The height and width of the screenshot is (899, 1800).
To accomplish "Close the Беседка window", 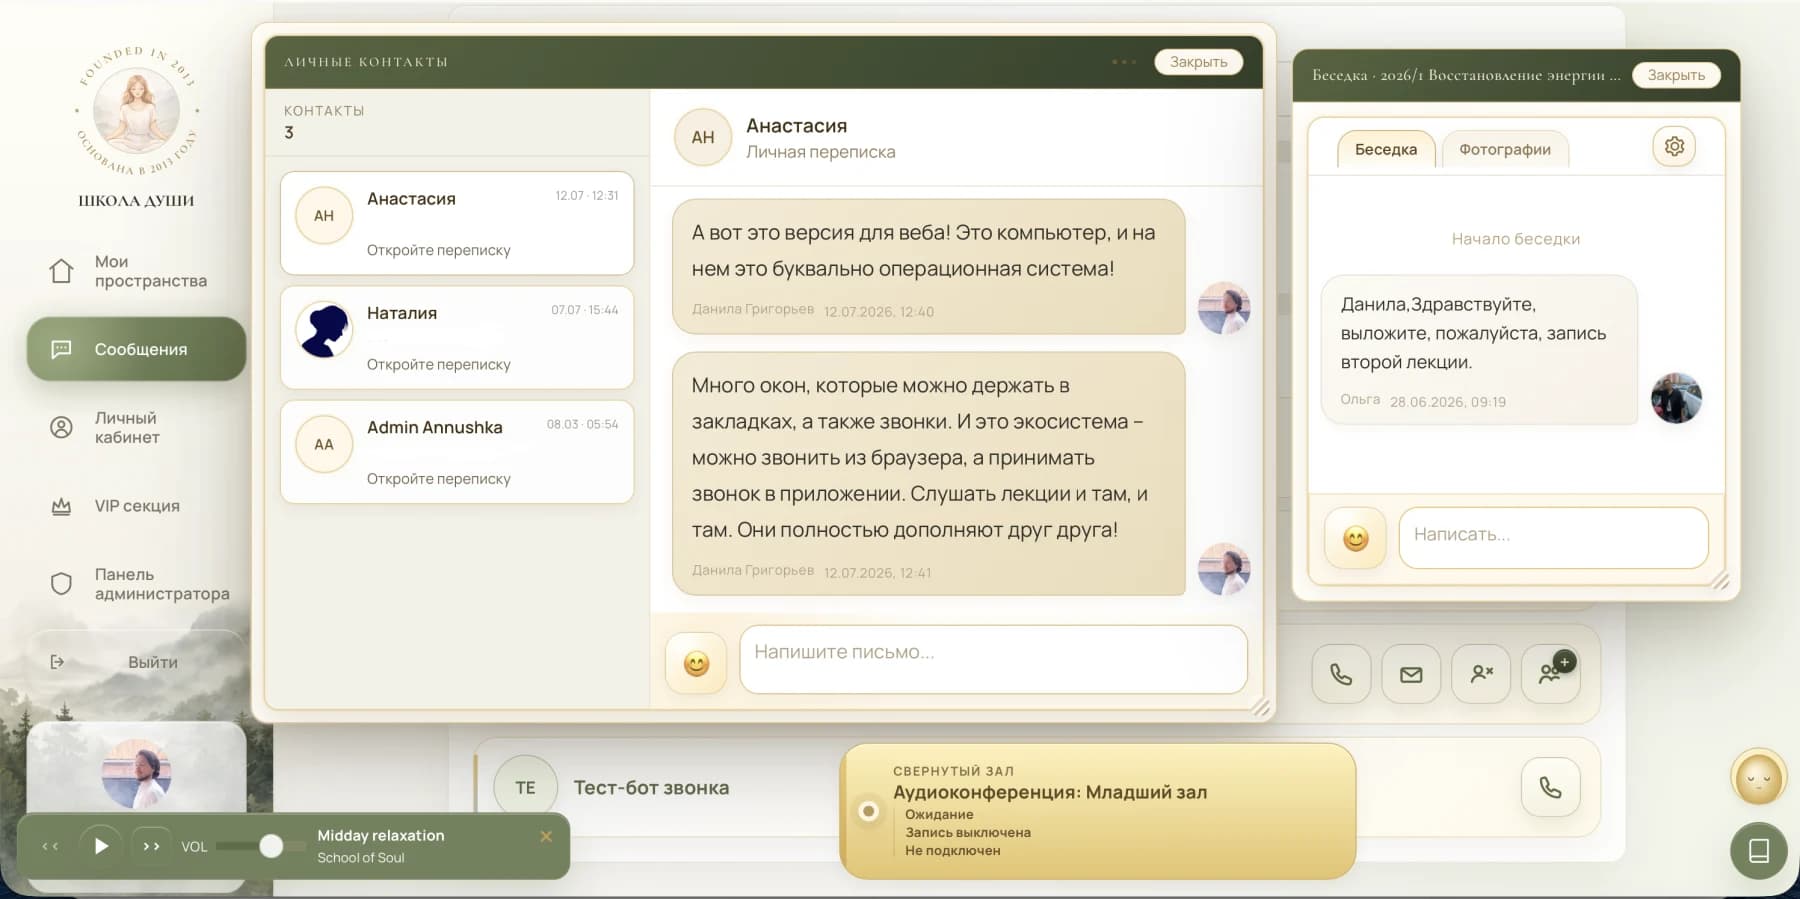I will (x=1676, y=75).
